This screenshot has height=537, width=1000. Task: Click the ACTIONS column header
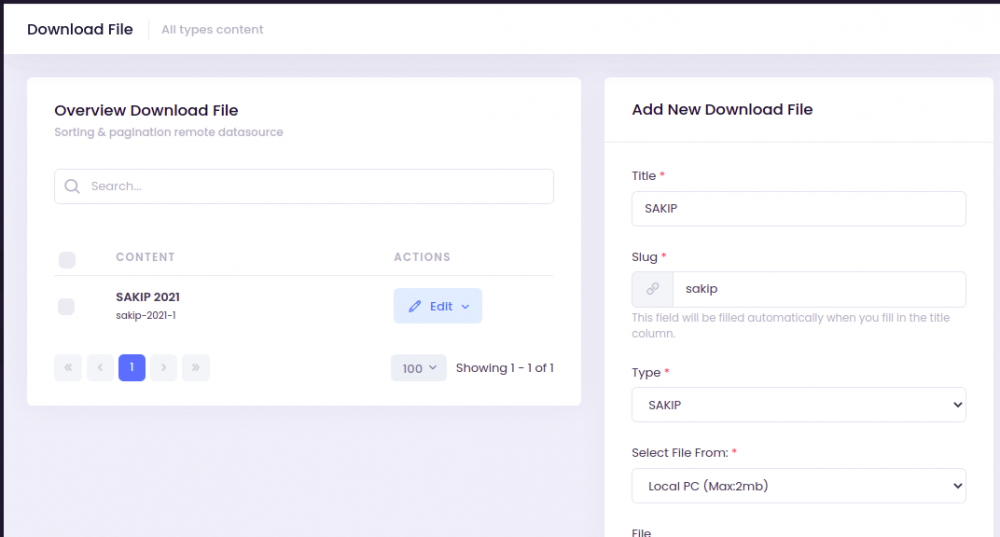422,257
